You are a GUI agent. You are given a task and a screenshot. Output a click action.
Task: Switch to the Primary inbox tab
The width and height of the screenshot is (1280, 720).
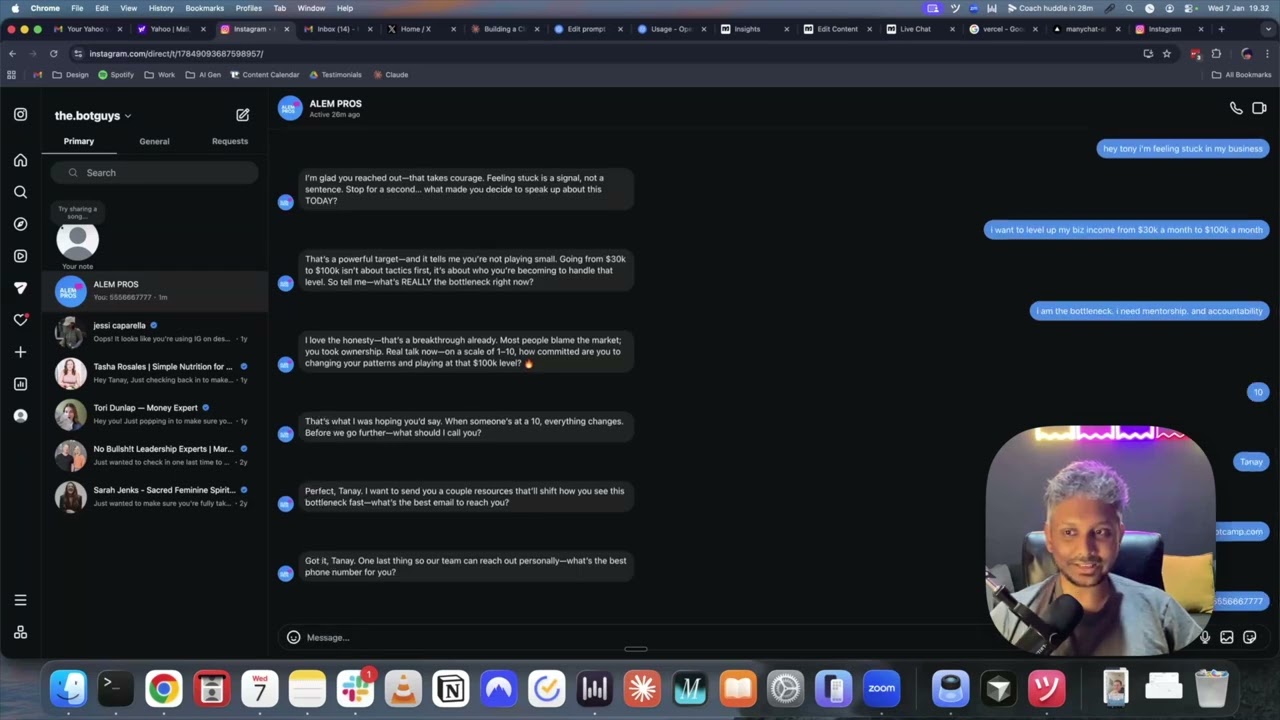coord(79,141)
